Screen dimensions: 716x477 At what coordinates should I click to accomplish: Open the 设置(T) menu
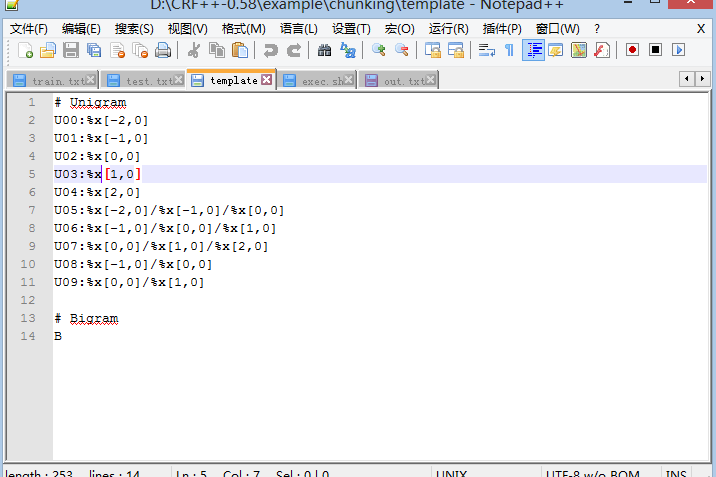351,29
